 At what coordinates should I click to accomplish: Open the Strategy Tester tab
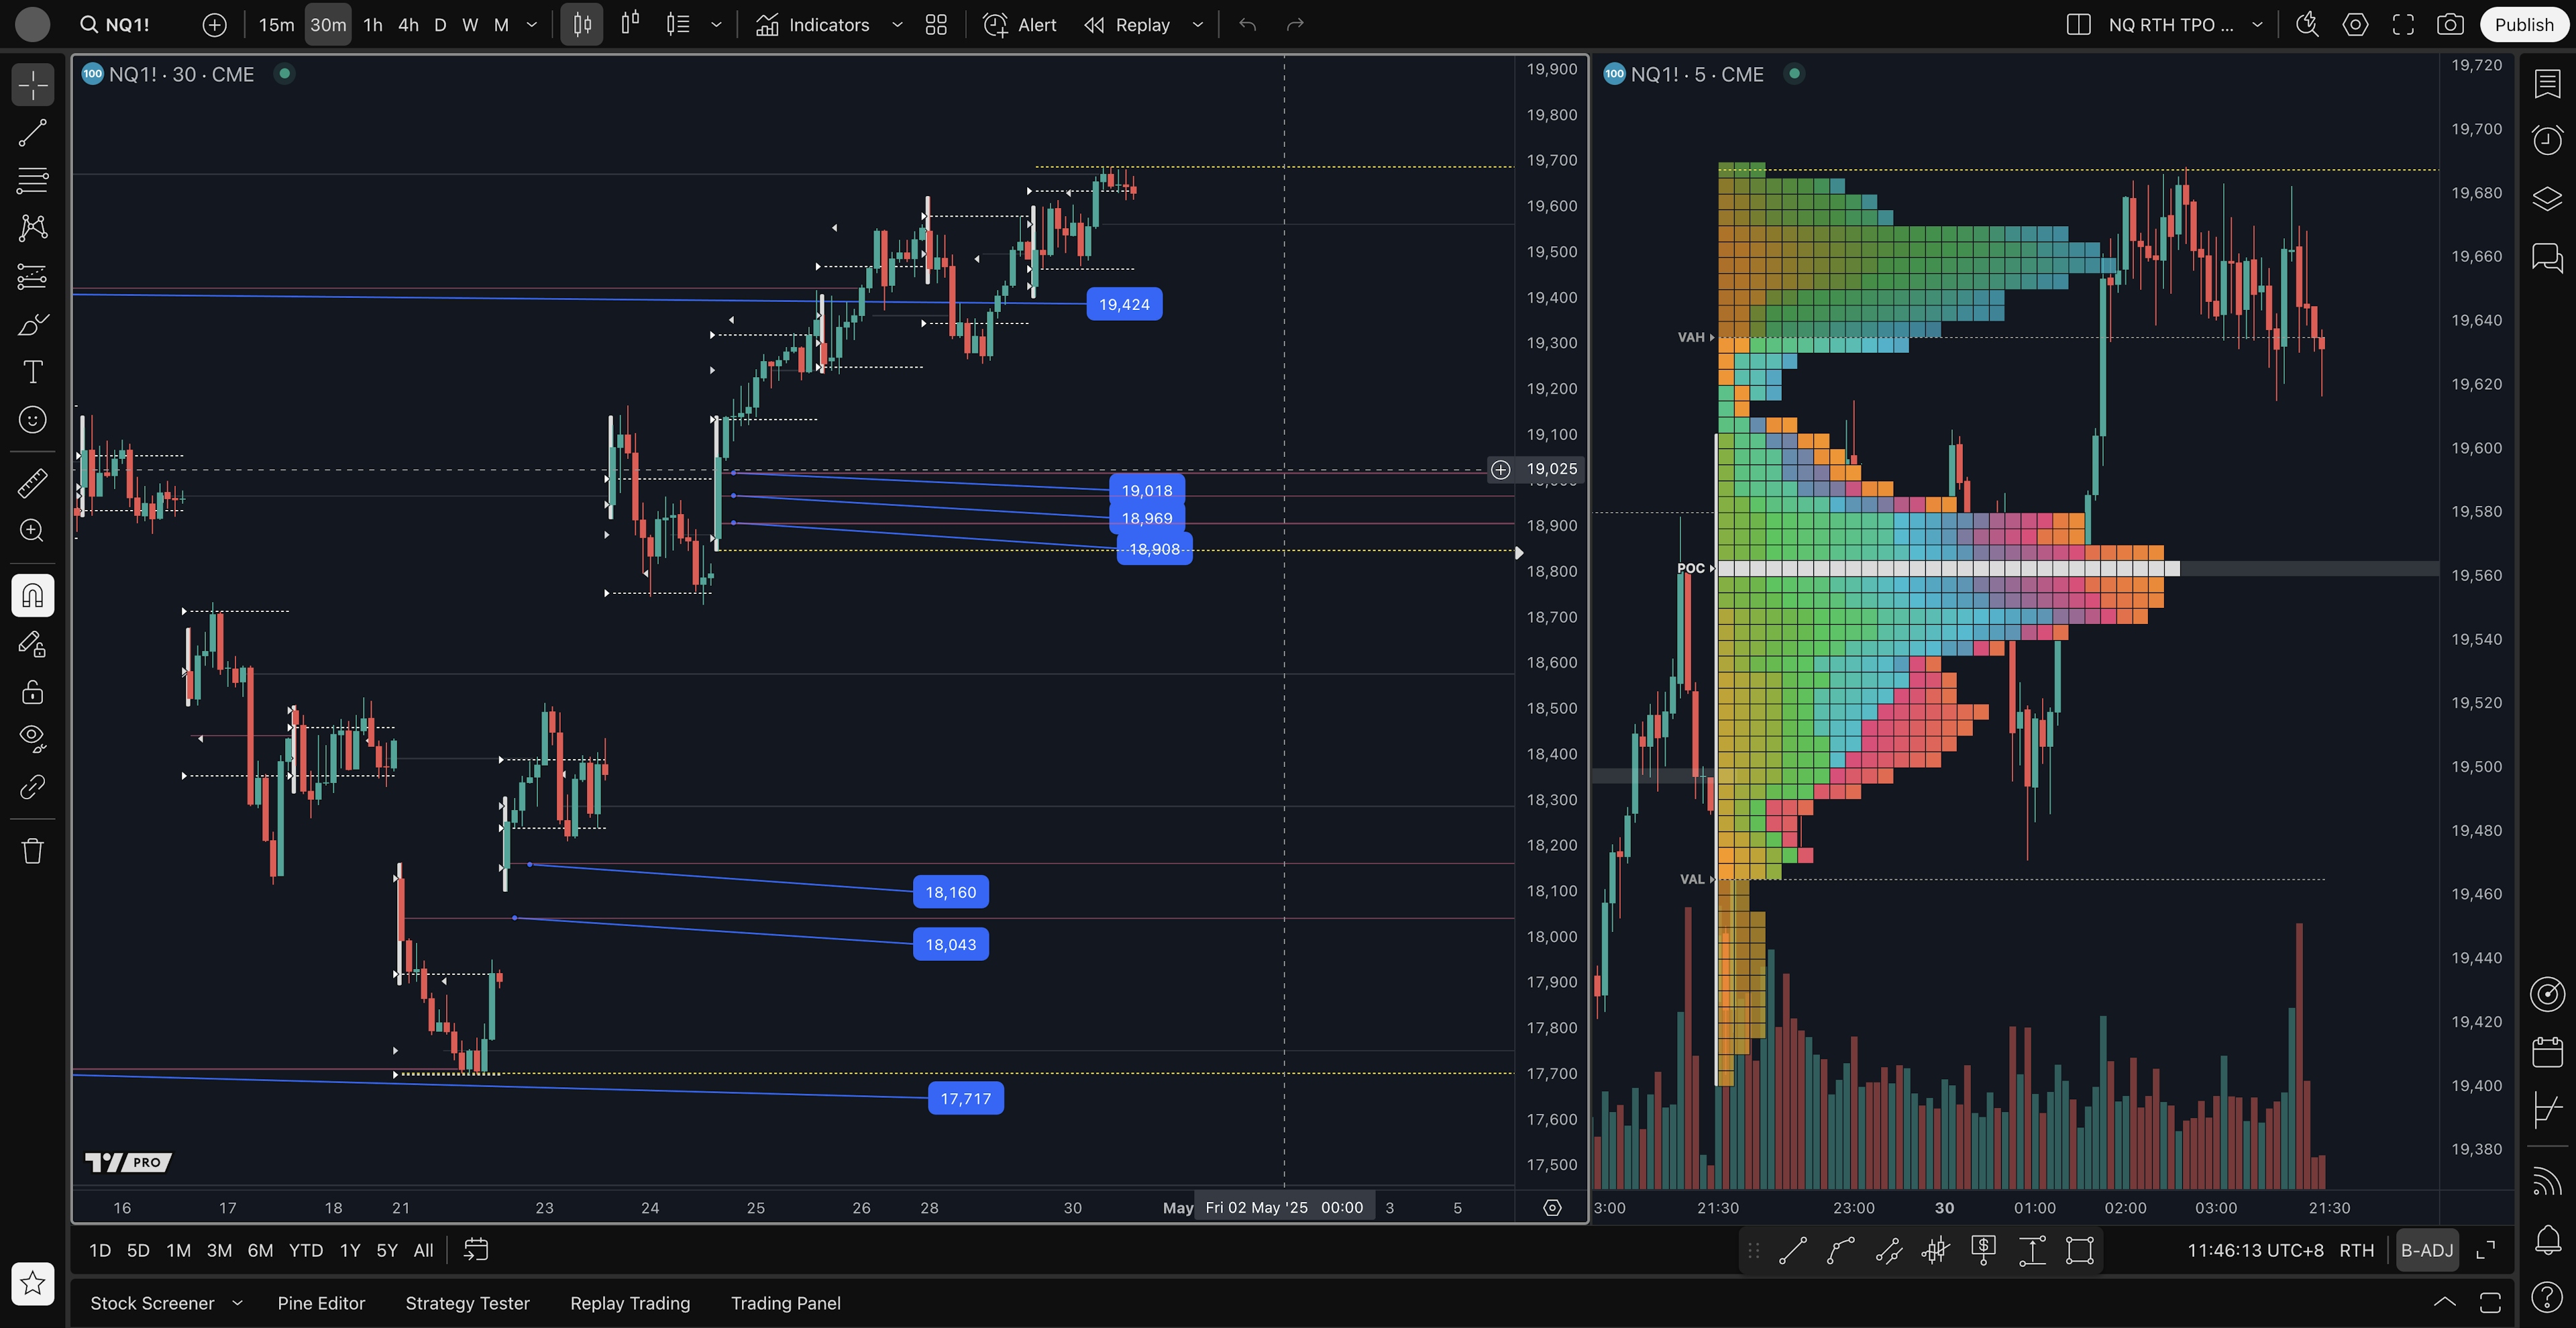point(467,1303)
